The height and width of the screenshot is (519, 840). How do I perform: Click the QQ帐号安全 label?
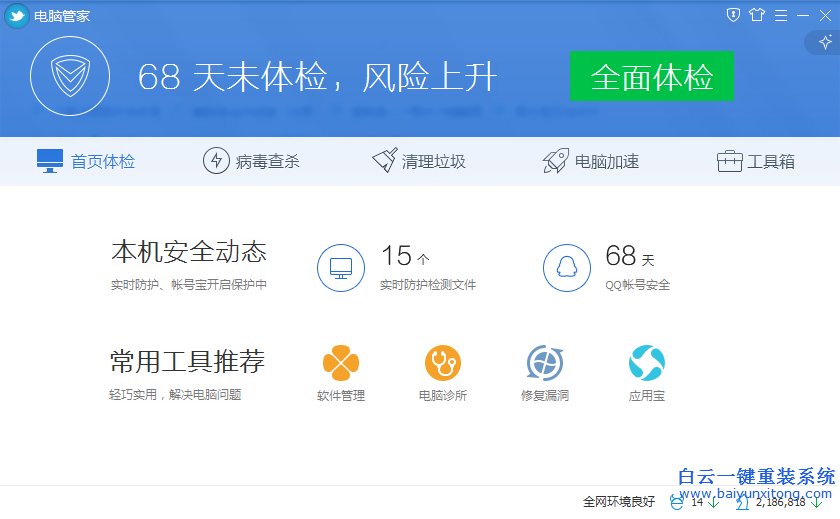coord(638,285)
